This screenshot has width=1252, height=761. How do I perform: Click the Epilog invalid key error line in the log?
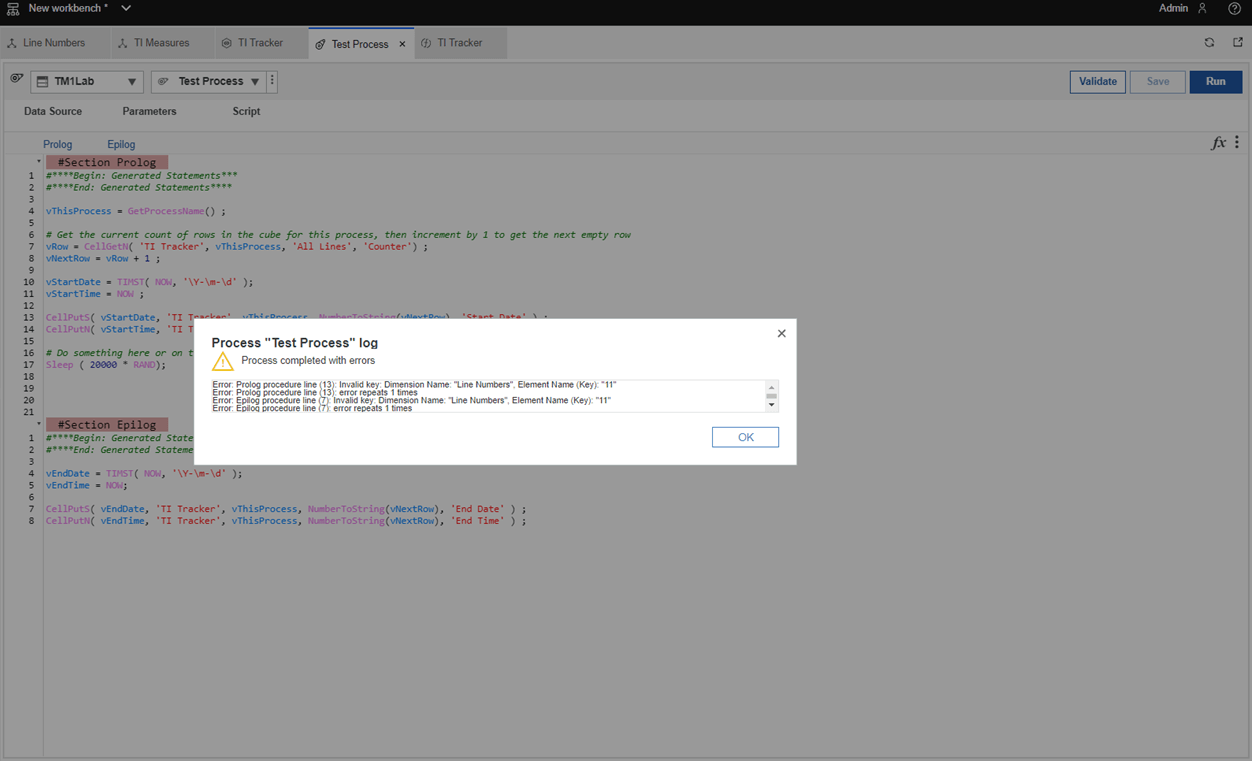click(411, 400)
